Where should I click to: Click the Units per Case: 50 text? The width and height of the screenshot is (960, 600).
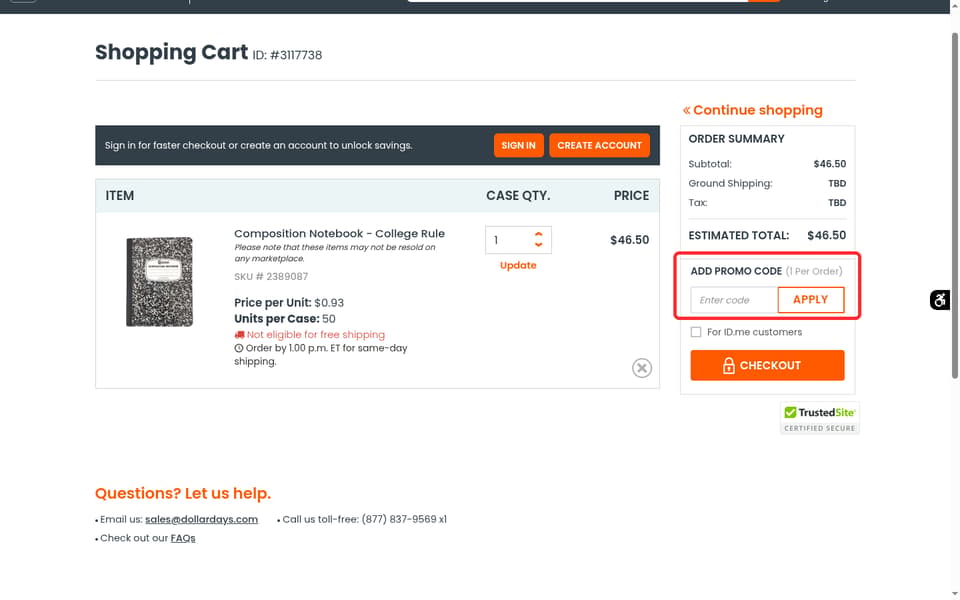click(x=285, y=319)
